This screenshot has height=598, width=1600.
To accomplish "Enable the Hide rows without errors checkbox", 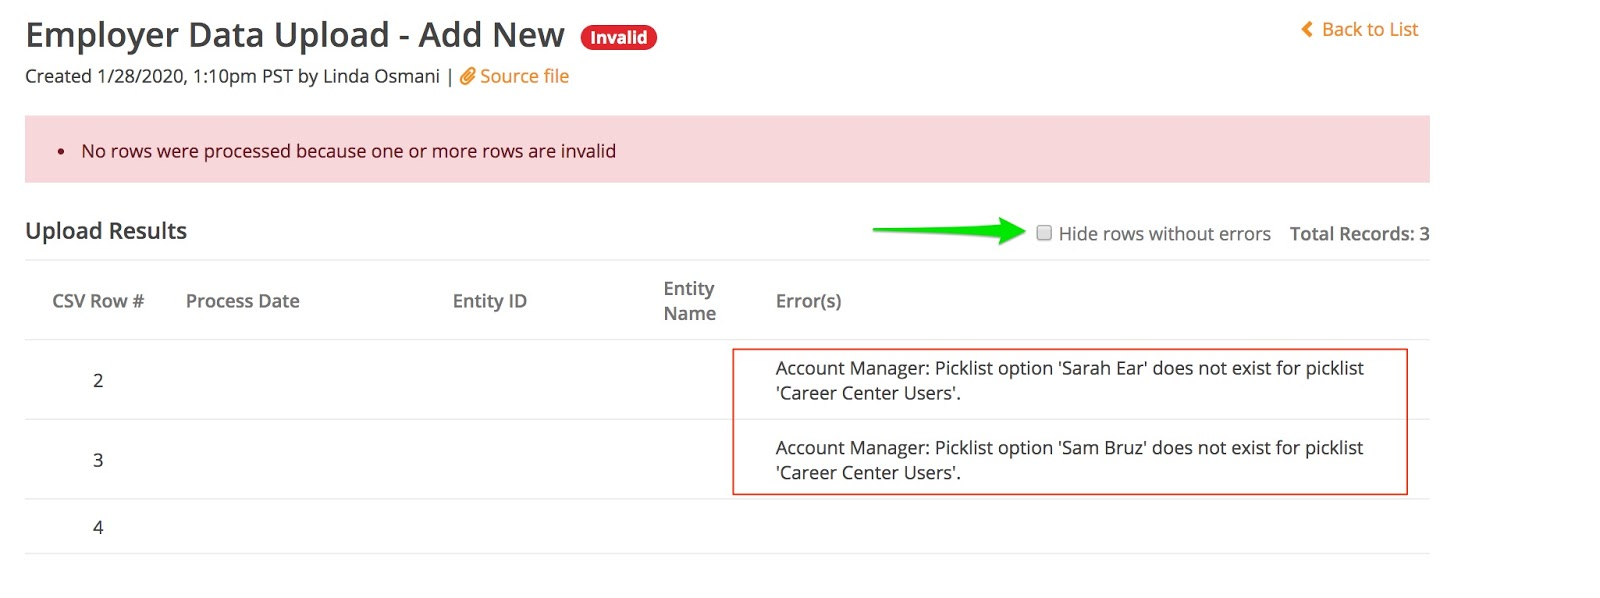I will 1044,233.
